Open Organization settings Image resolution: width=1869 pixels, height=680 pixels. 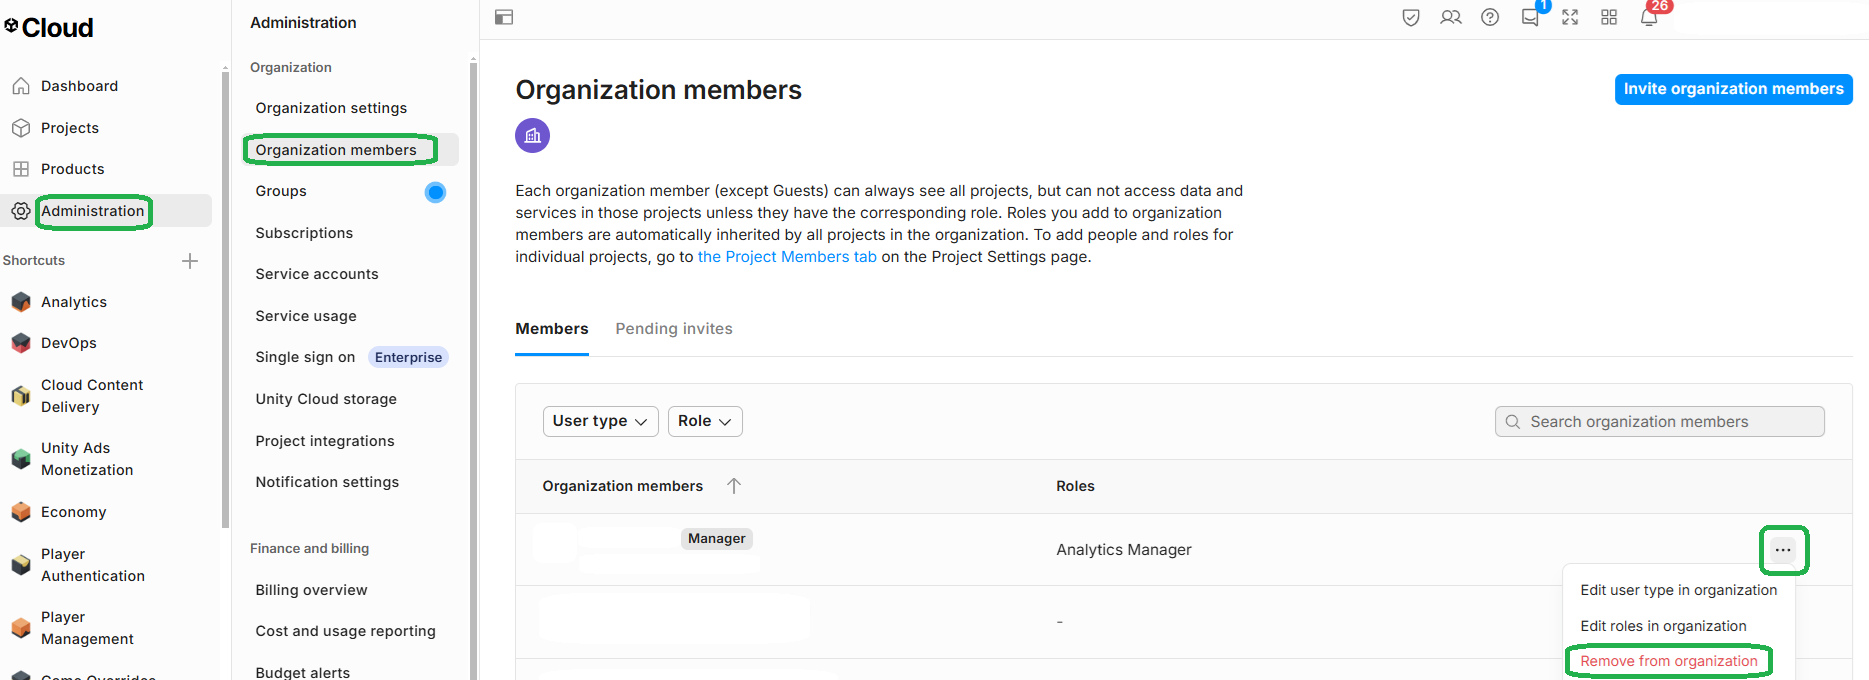tap(331, 108)
